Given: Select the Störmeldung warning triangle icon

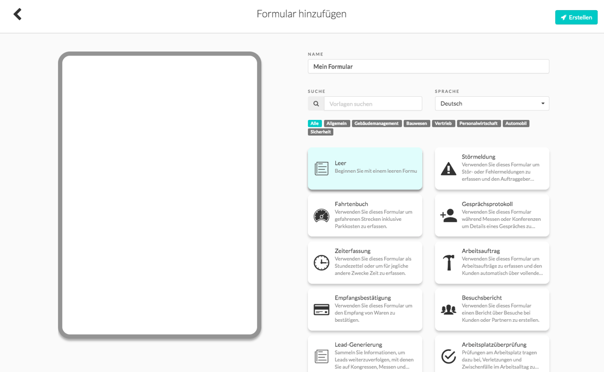Looking at the screenshot, I should (x=448, y=169).
